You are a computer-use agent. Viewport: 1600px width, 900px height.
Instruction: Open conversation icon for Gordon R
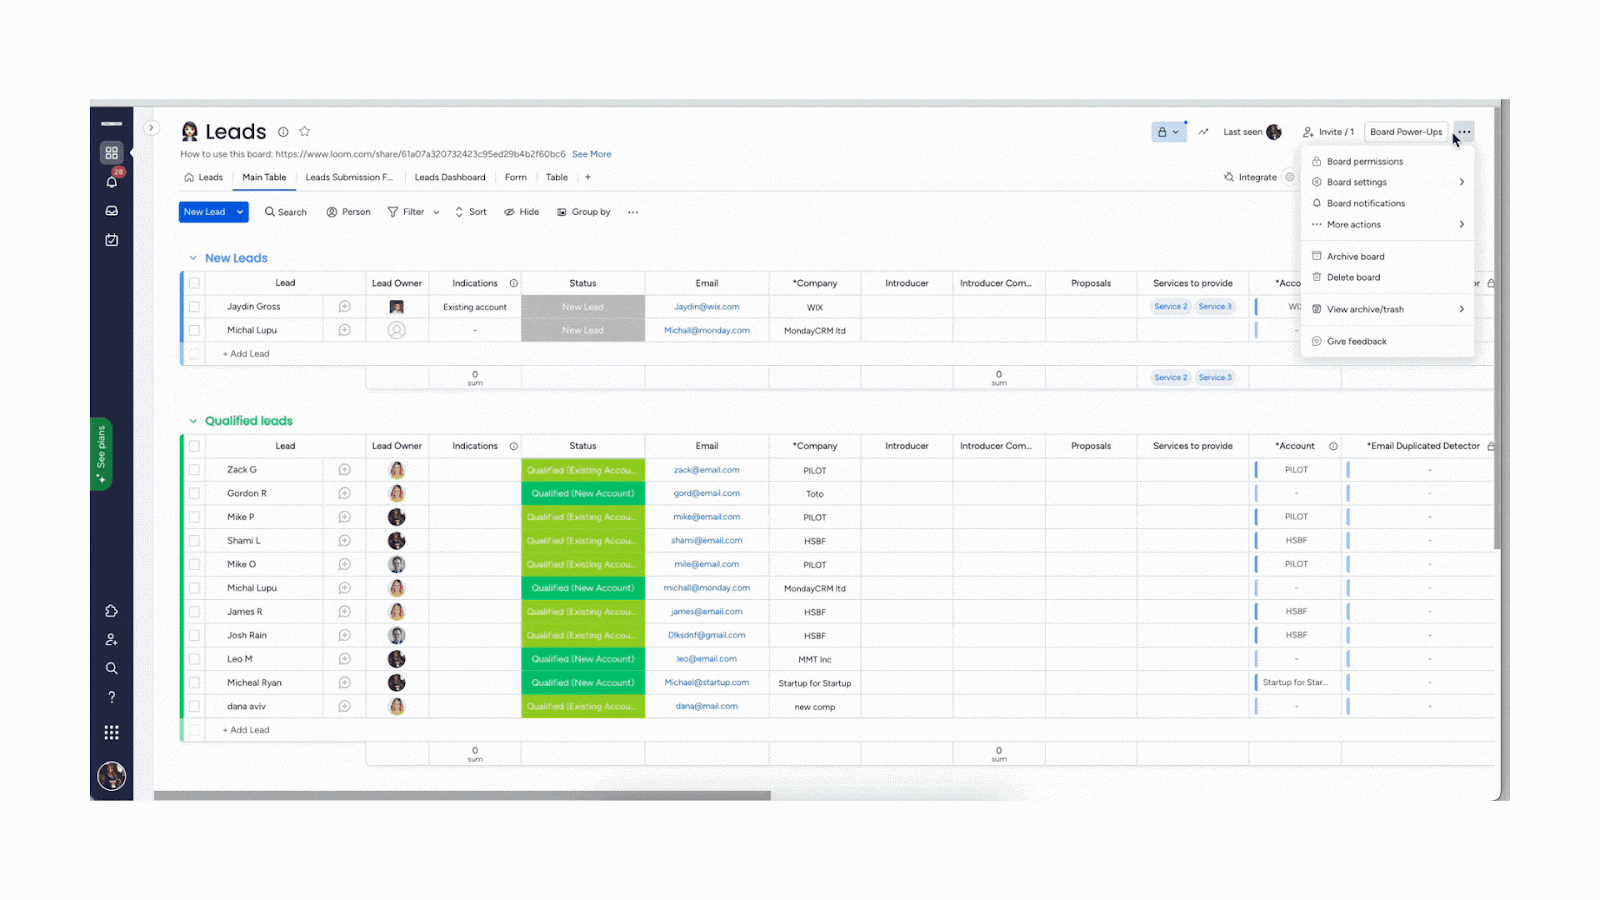[x=345, y=493]
